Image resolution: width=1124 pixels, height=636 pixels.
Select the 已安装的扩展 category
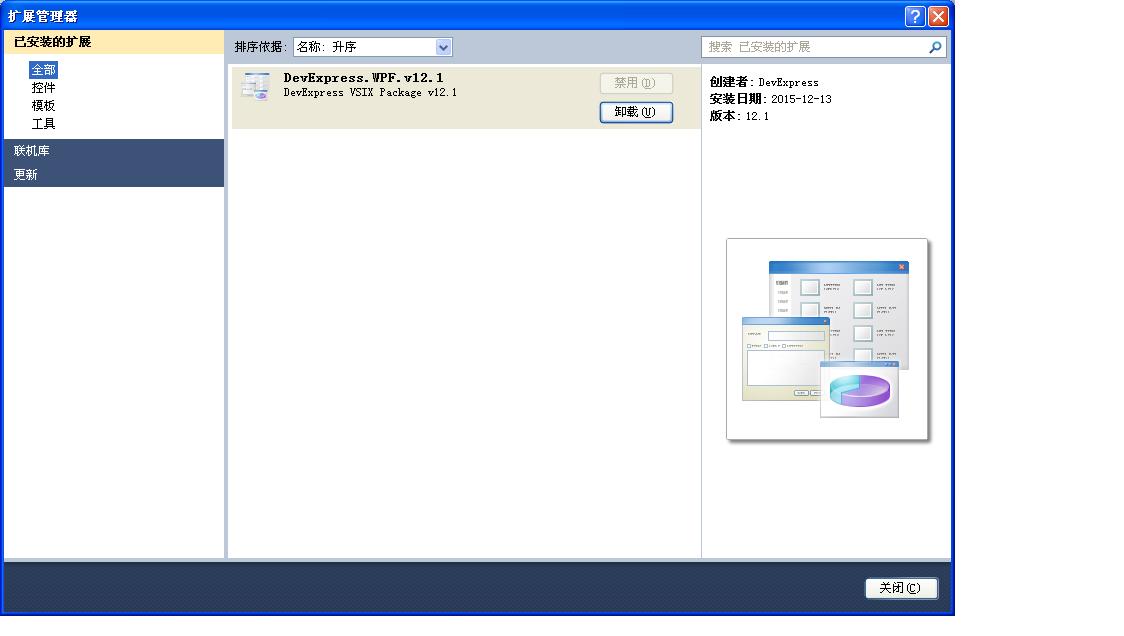tap(114, 42)
